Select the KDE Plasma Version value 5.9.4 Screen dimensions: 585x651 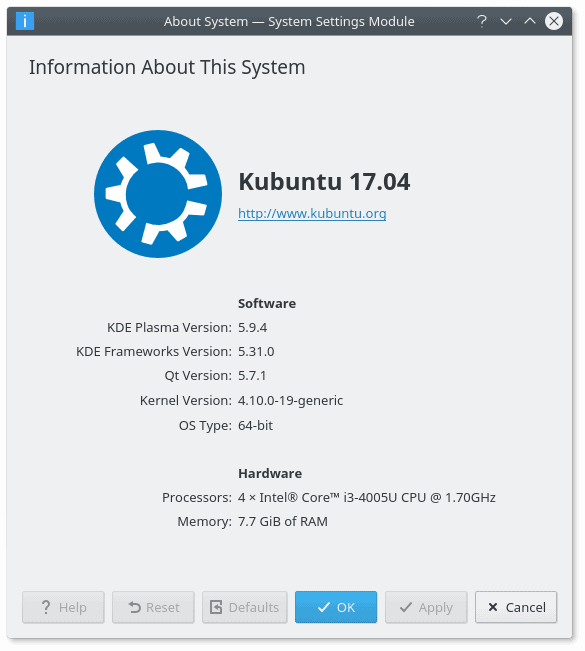252,328
